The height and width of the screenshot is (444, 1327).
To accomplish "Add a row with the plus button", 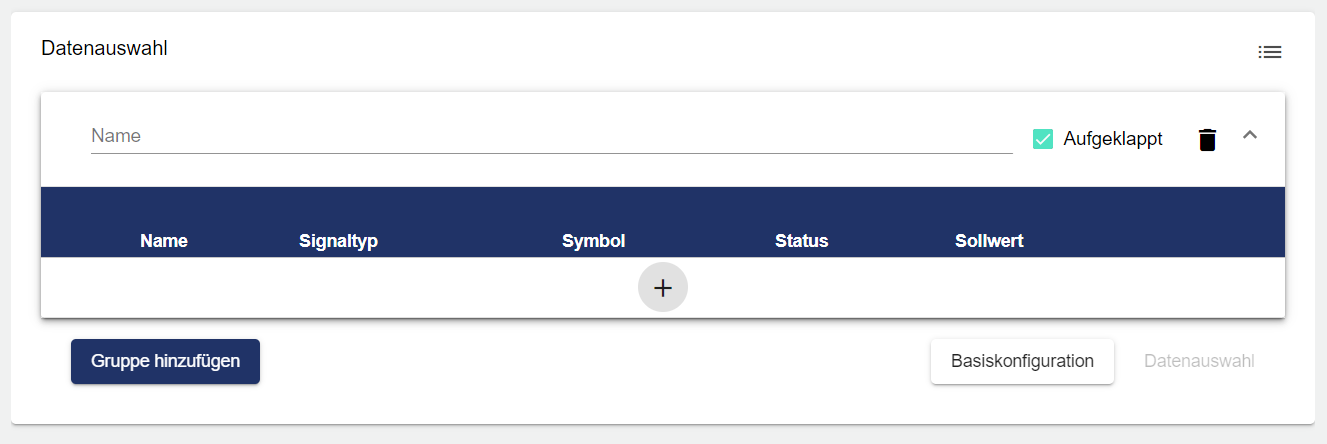I will pyautogui.click(x=662, y=288).
